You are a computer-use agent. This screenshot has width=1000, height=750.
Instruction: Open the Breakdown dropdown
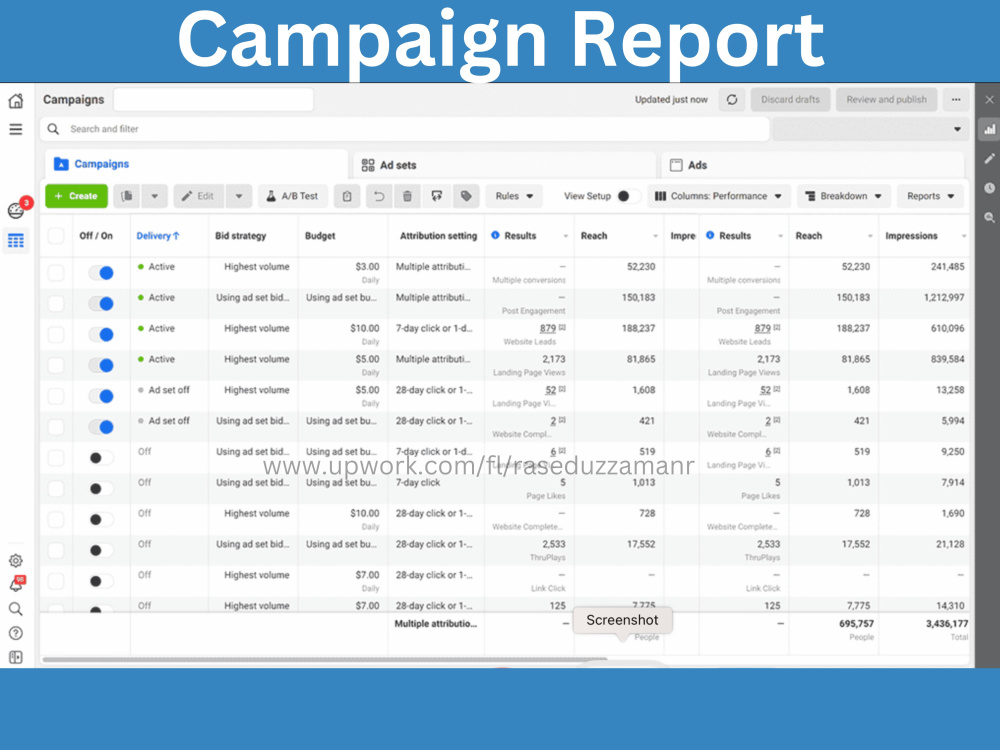click(x=844, y=196)
